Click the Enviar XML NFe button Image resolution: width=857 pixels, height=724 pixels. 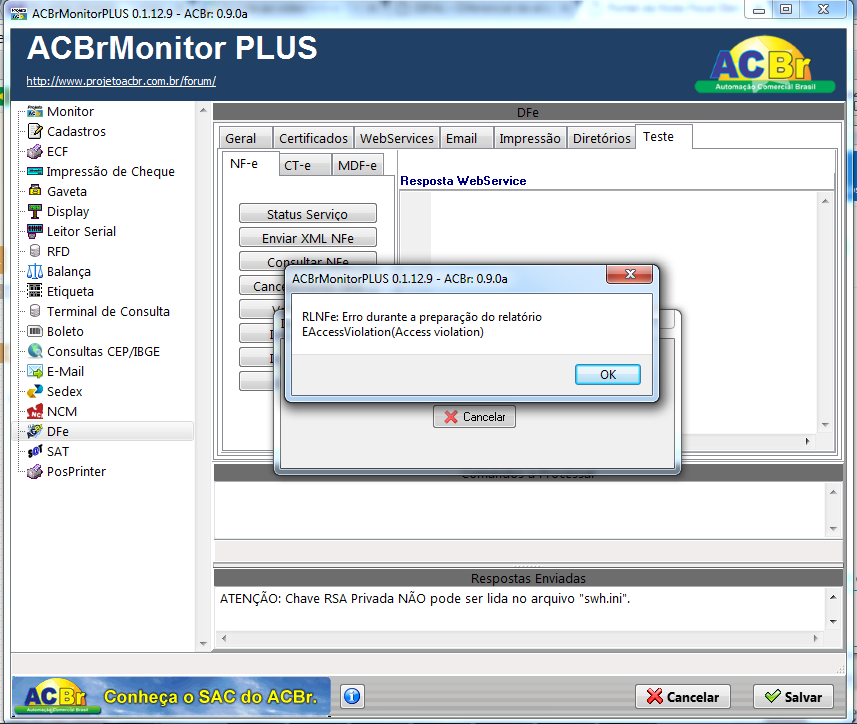click(308, 238)
